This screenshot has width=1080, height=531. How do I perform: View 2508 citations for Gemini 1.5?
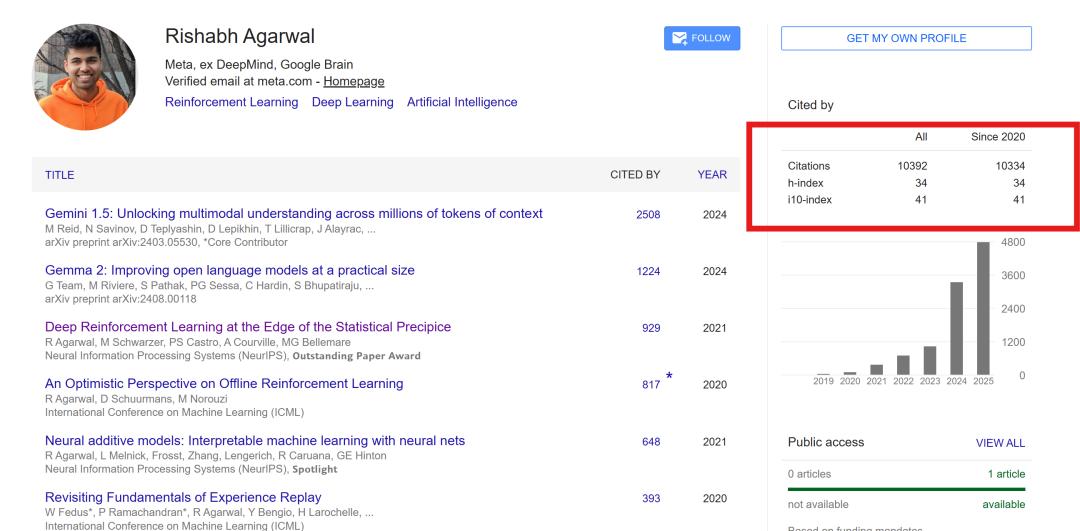click(x=648, y=215)
